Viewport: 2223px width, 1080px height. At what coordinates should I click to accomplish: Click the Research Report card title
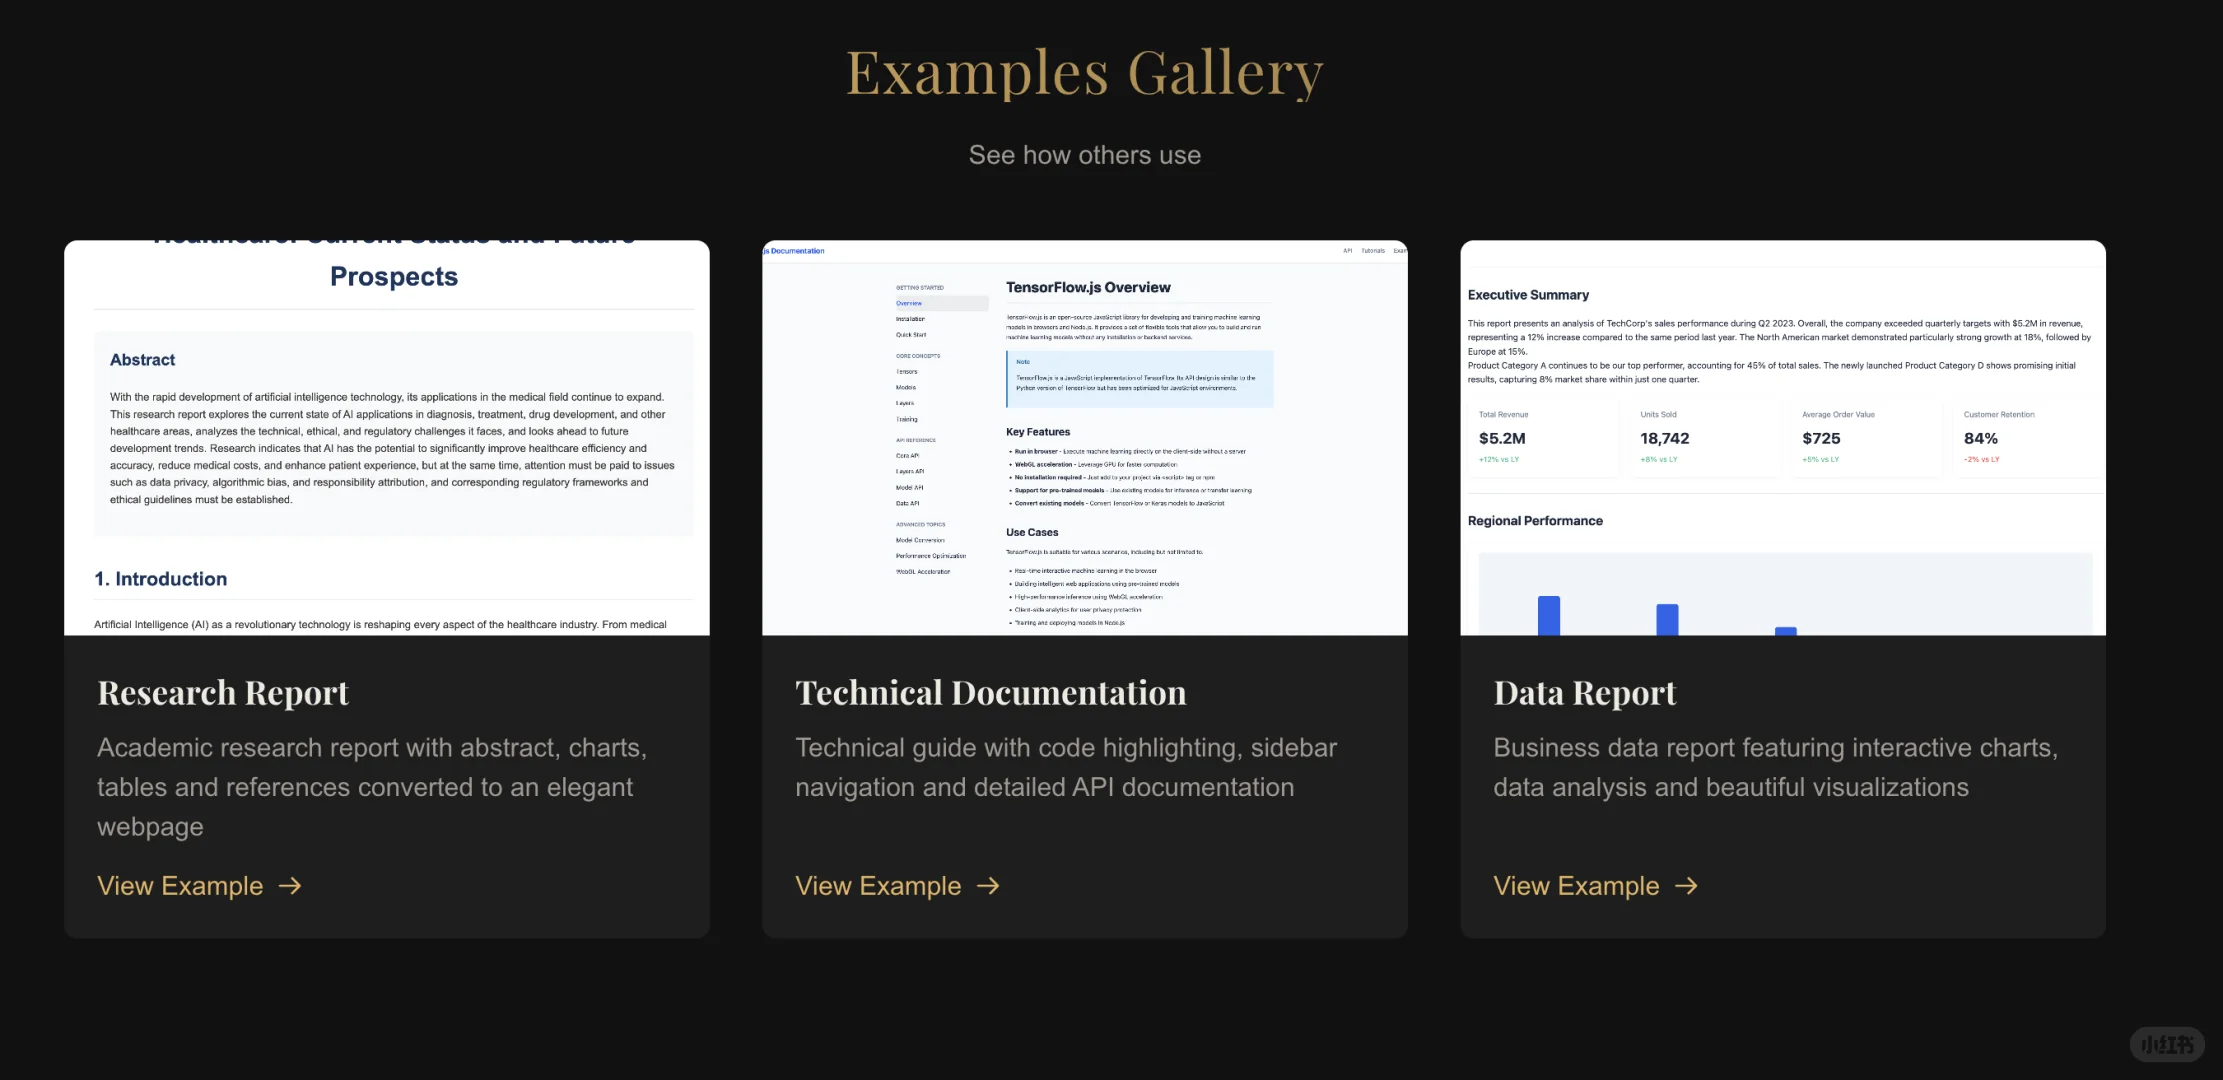coord(223,693)
